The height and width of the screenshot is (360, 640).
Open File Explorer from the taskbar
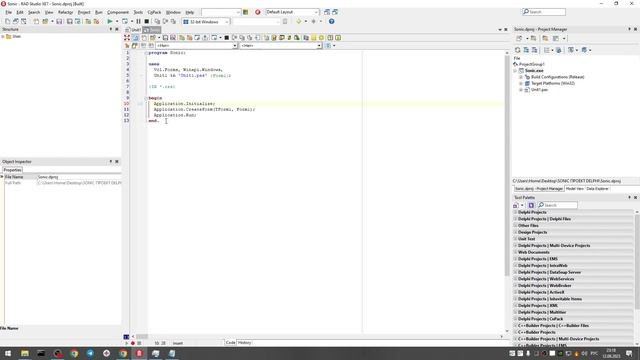click(x=25, y=353)
